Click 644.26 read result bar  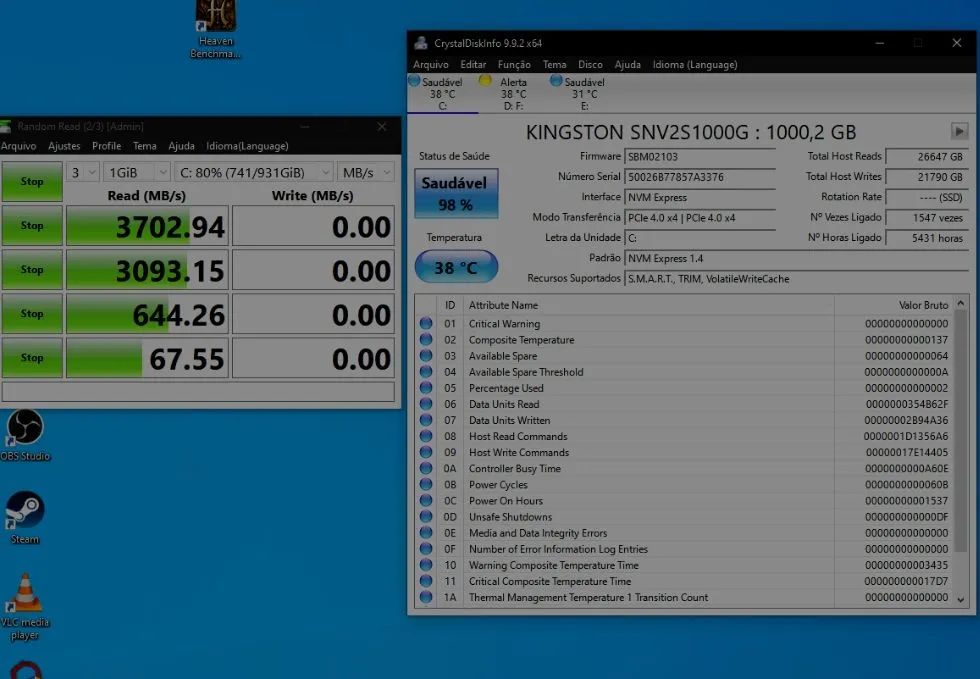tap(148, 314)
